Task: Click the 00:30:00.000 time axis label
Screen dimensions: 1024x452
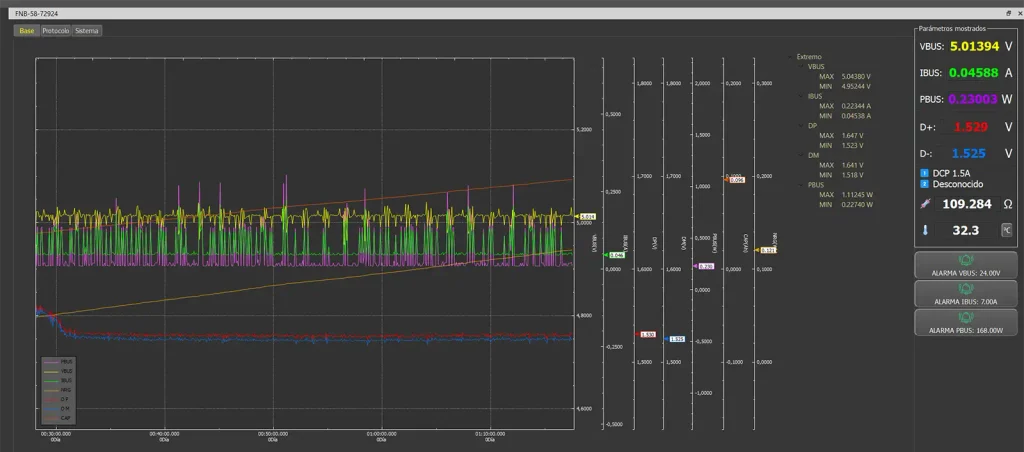Action: pyautogui.click(x=56, y=434)
